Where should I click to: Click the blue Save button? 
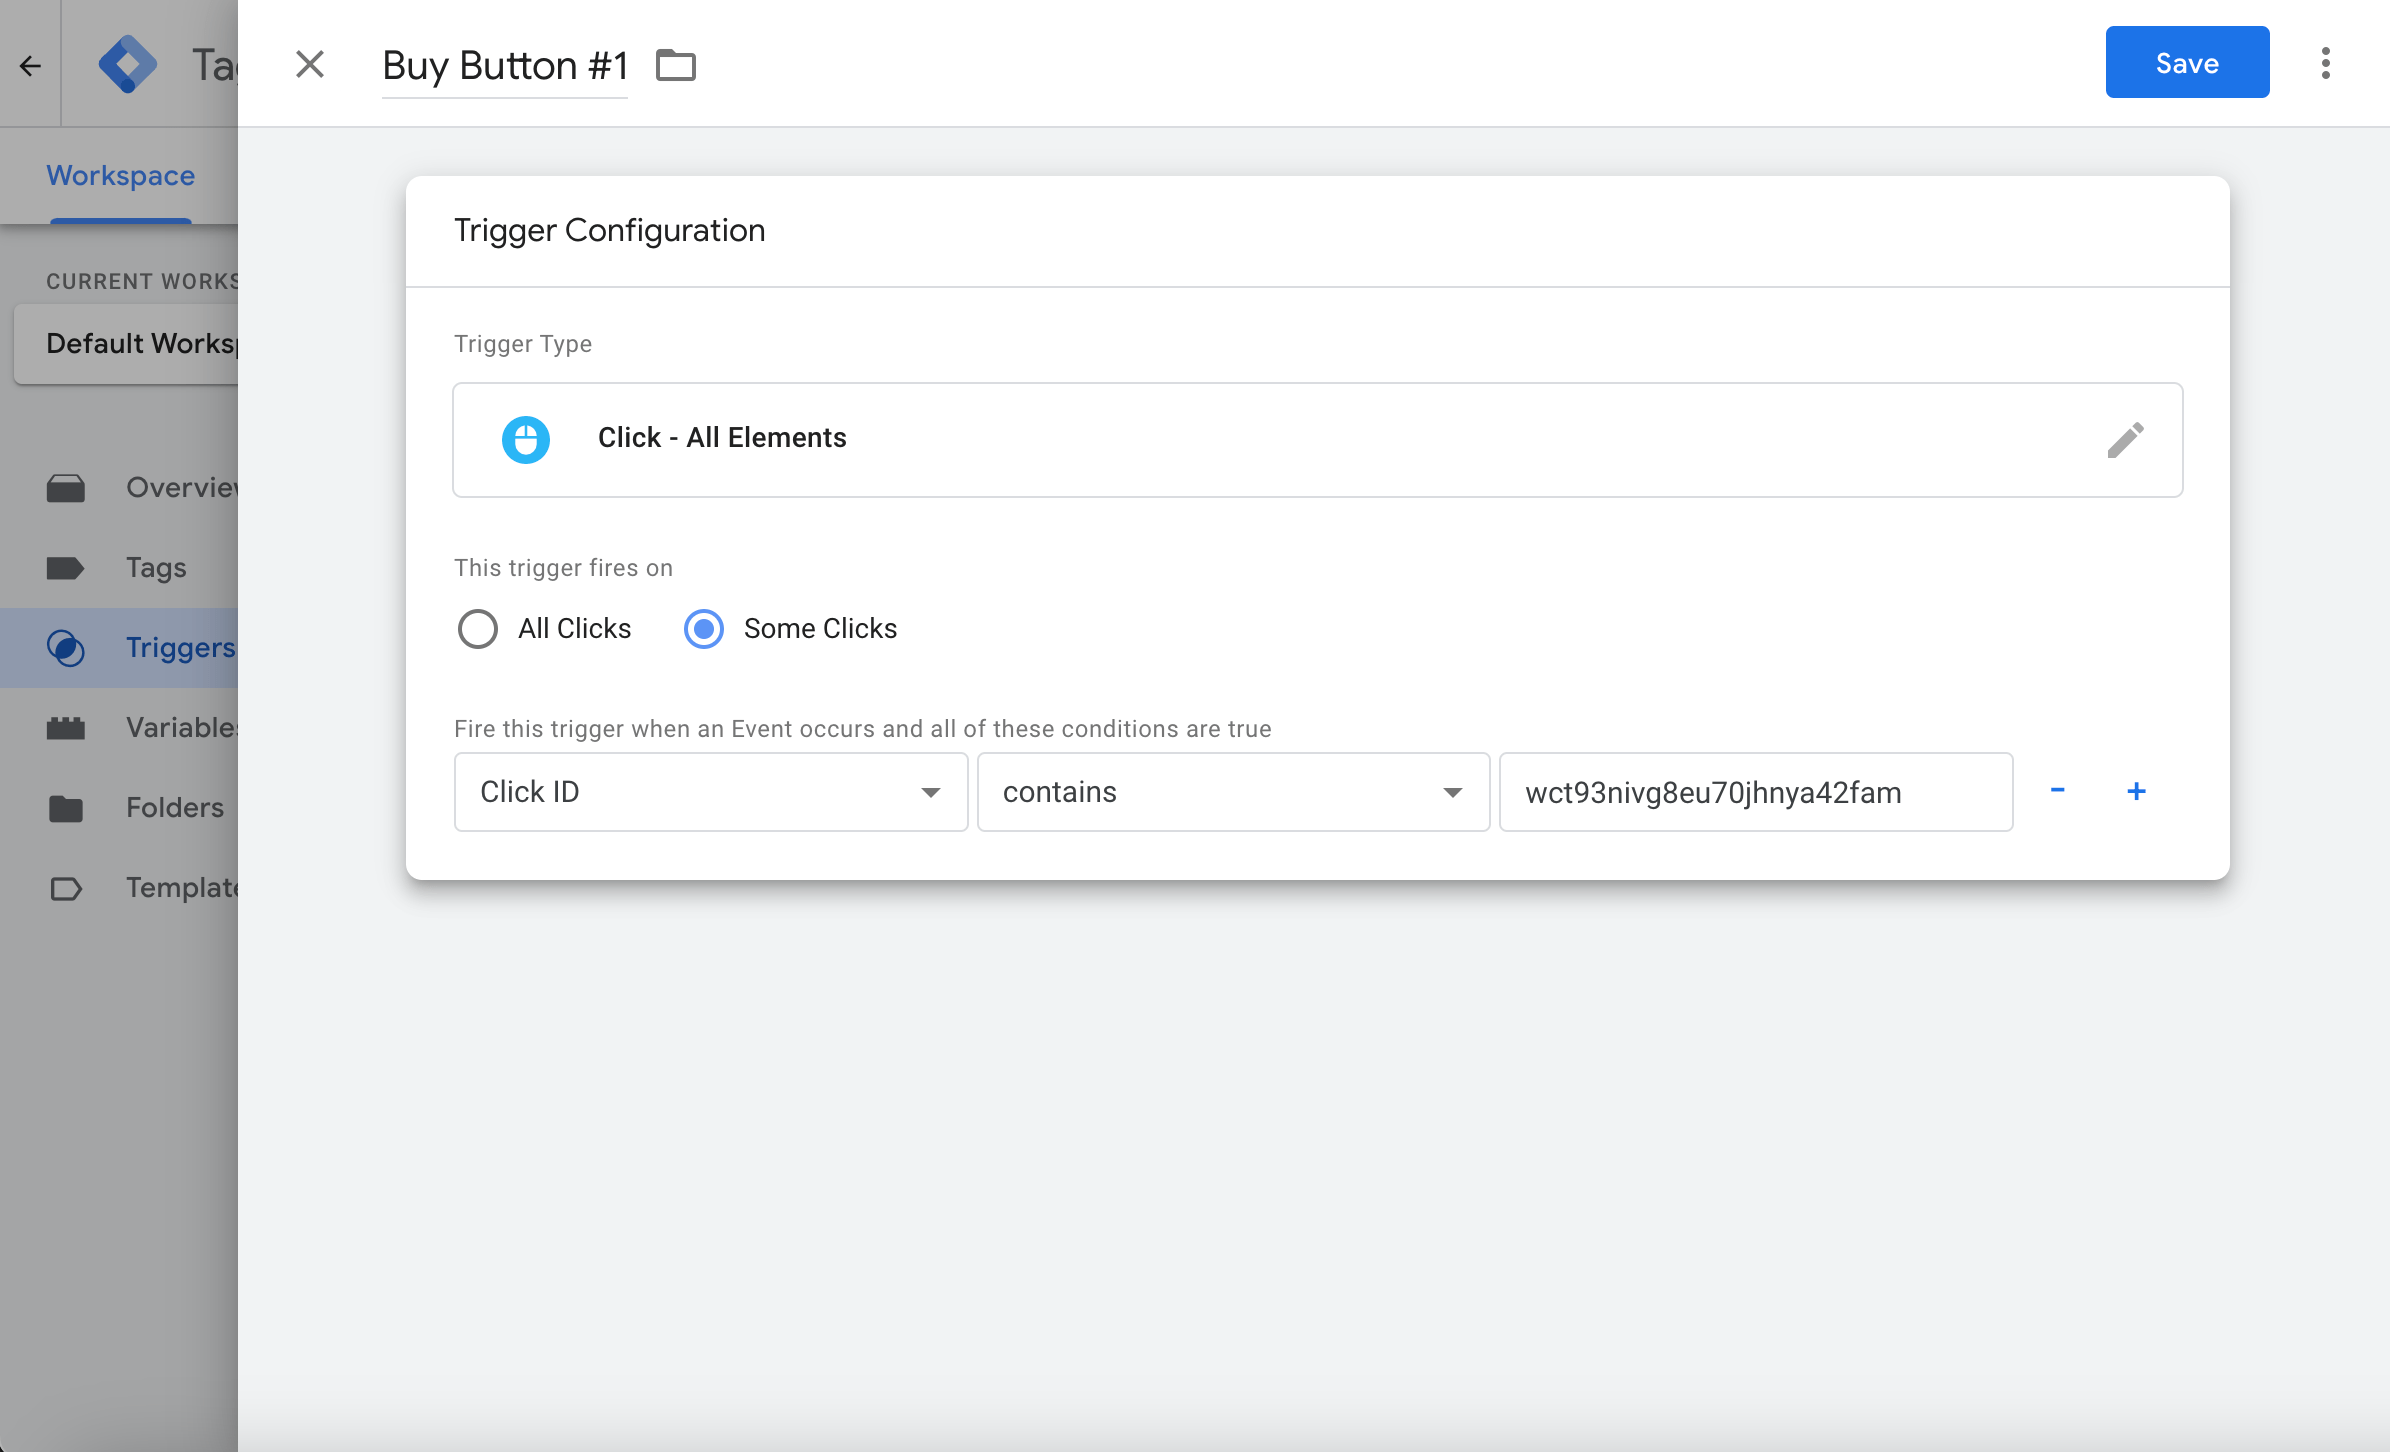(x=2187, y=63)
